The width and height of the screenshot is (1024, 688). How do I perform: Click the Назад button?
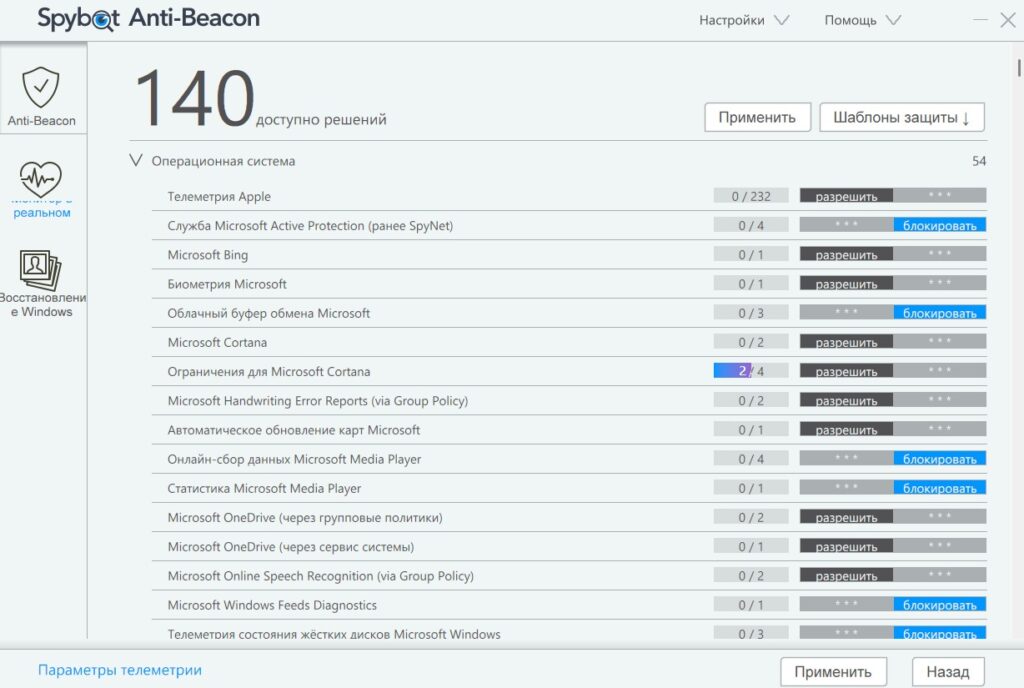pyautogui.click(x=948, y=672)
